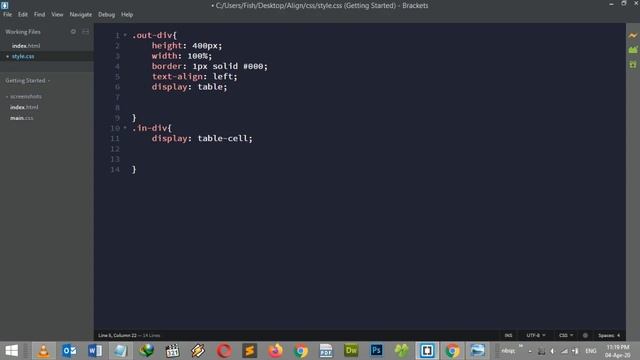The width and height of the screenshot is (640, 360).
Task: Open the Extension Manager icon
Action: click(633, 50)
